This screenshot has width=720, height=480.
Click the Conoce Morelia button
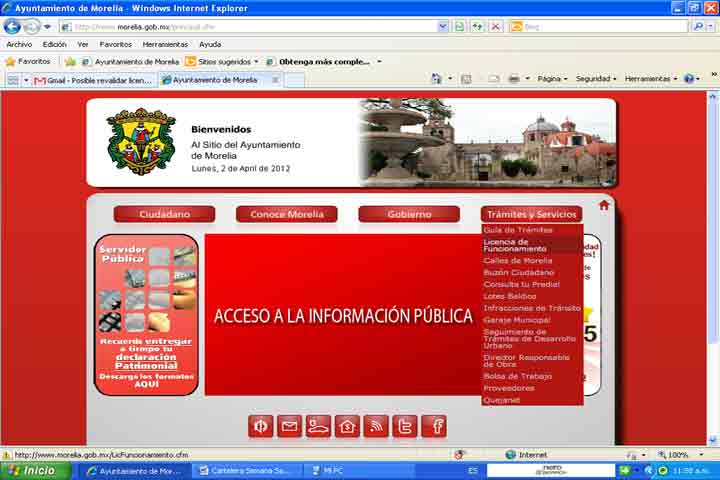click(286, 214)
